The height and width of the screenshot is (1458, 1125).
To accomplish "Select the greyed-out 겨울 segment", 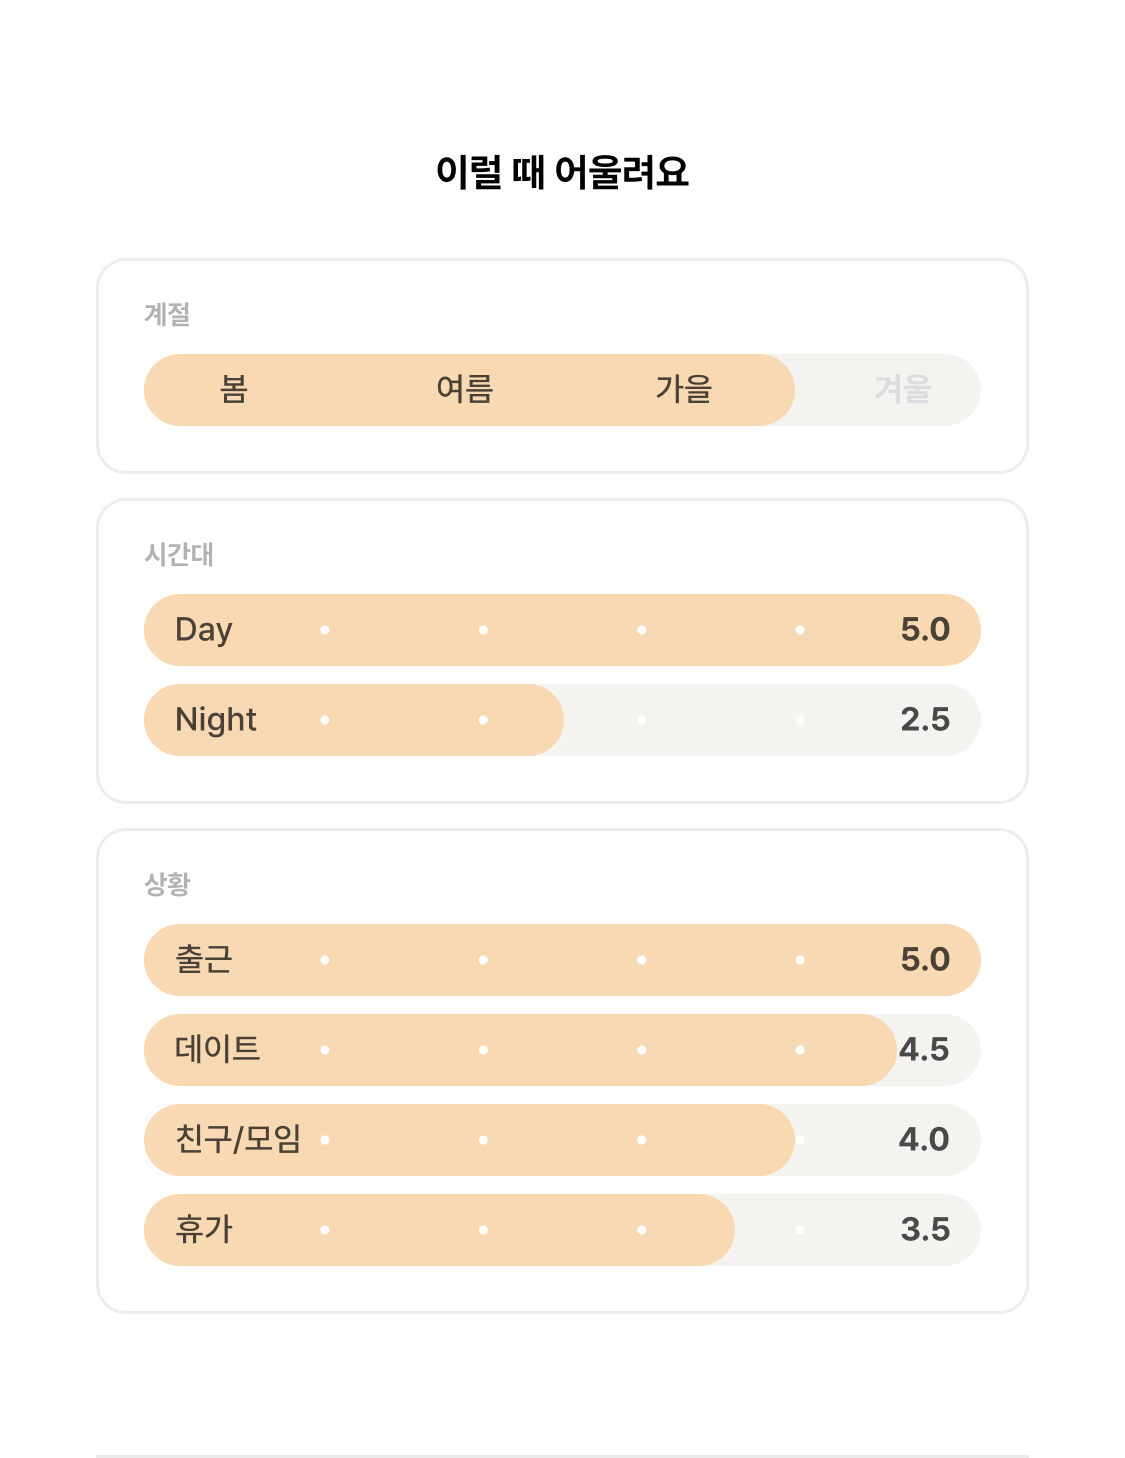I will click(x=903, y=389).
